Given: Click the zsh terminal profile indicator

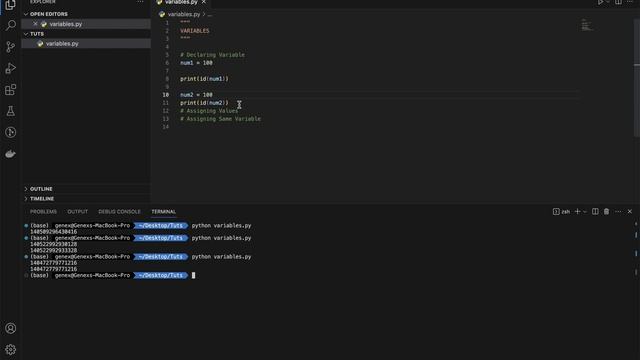Looking at the screenshot, I should click(561, 211).
